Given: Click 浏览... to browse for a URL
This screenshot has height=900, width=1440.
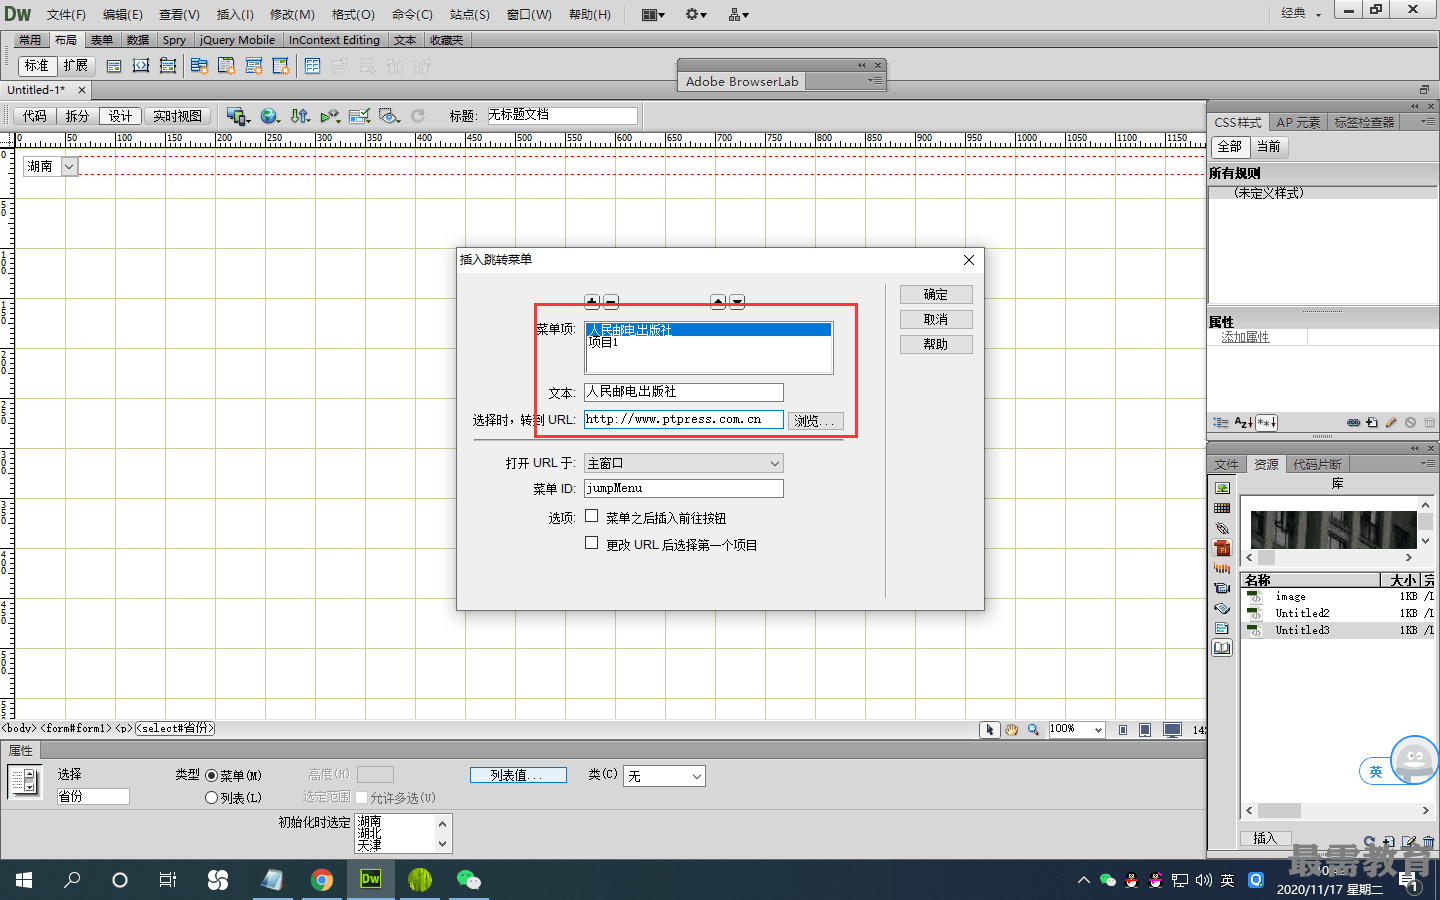Looking at the screenshot, I should [x=815, y=421].
